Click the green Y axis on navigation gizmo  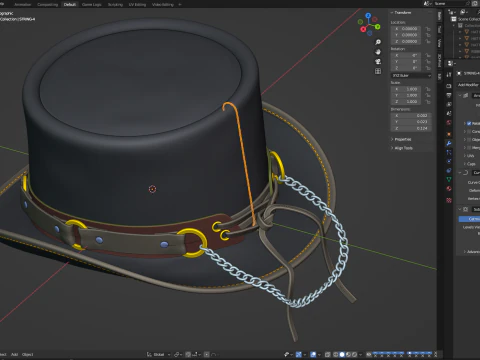(378, 27)
